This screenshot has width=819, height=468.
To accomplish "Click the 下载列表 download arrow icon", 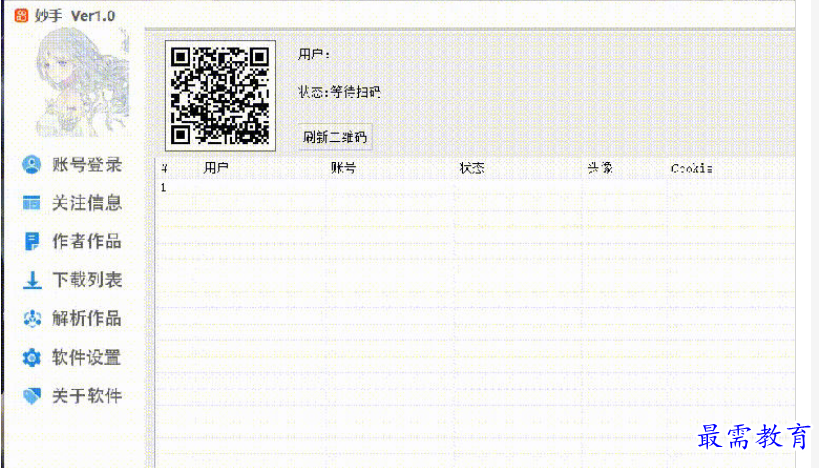I will (32, 280).
